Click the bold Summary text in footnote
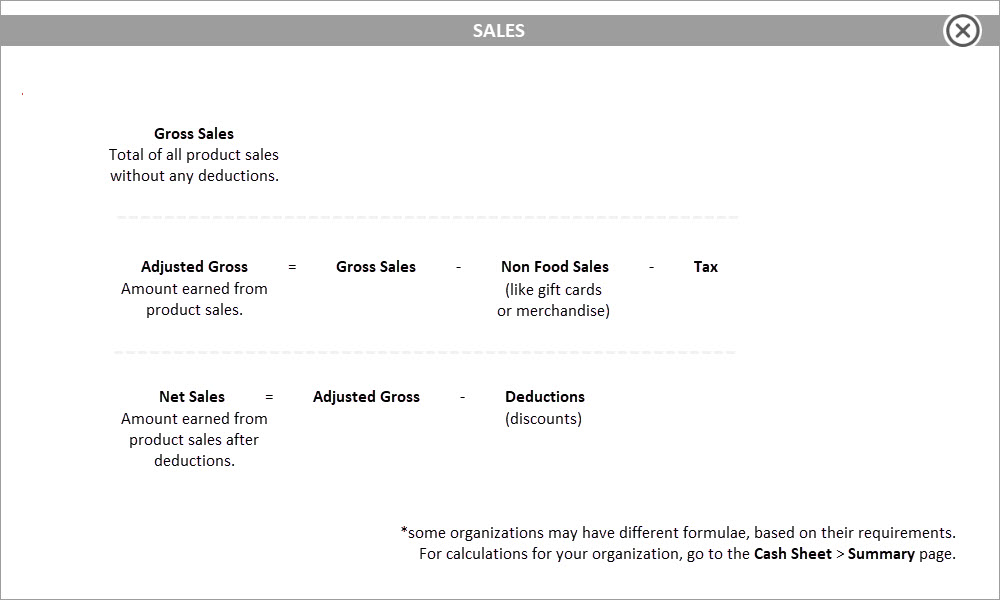Image resolution: width=1000 pixels, height=600 pixels. click(881, 553)
